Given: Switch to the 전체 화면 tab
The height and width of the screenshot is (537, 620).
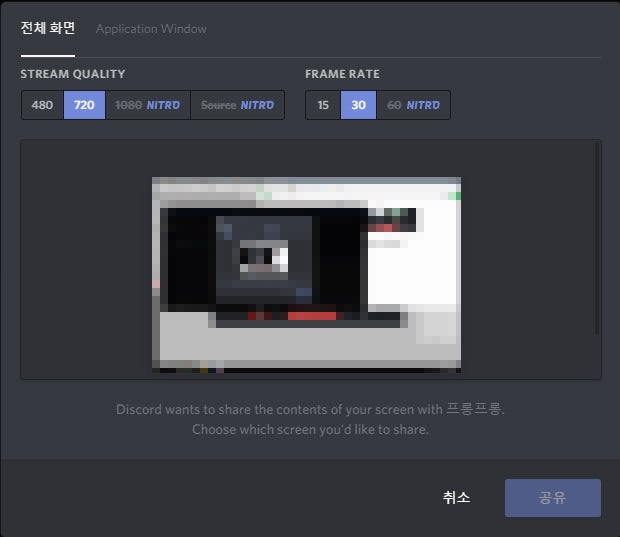Looking at the screenshot, I should coord(48,28).
